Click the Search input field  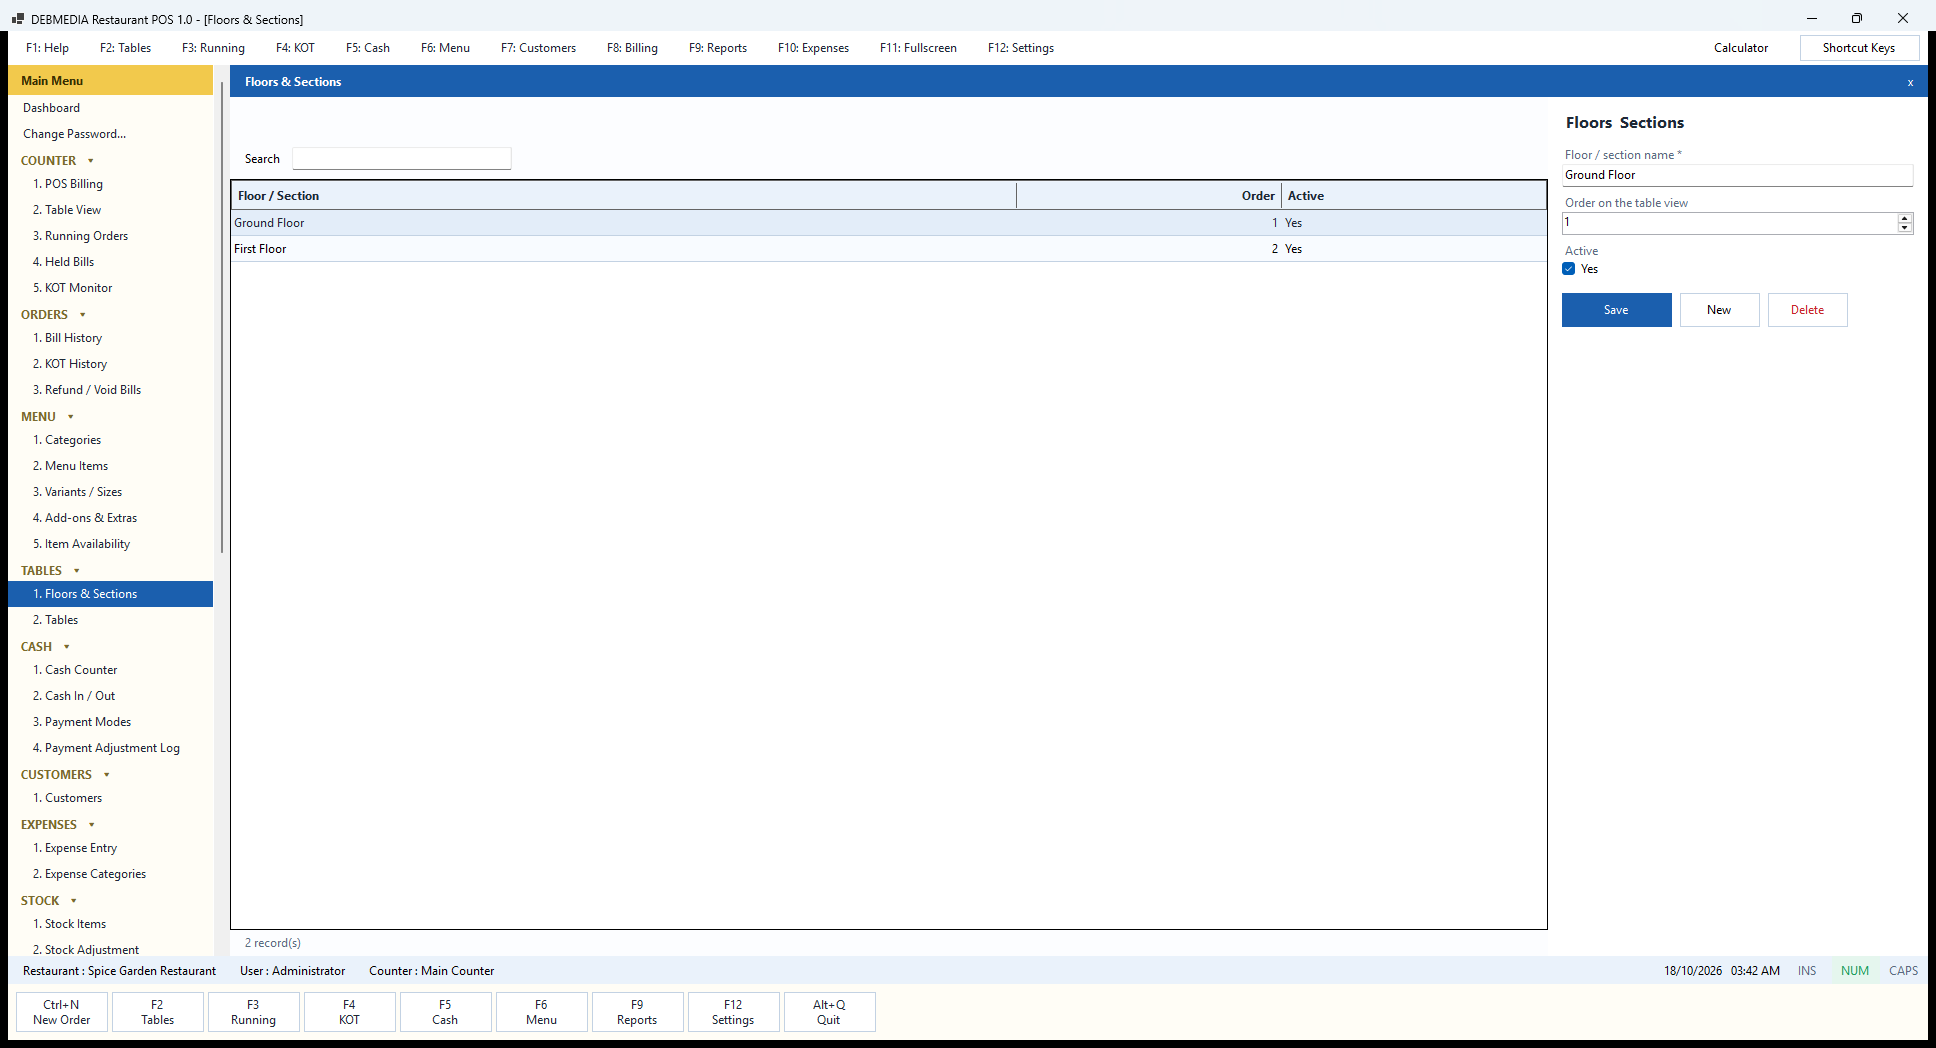[x=402, y=159]
